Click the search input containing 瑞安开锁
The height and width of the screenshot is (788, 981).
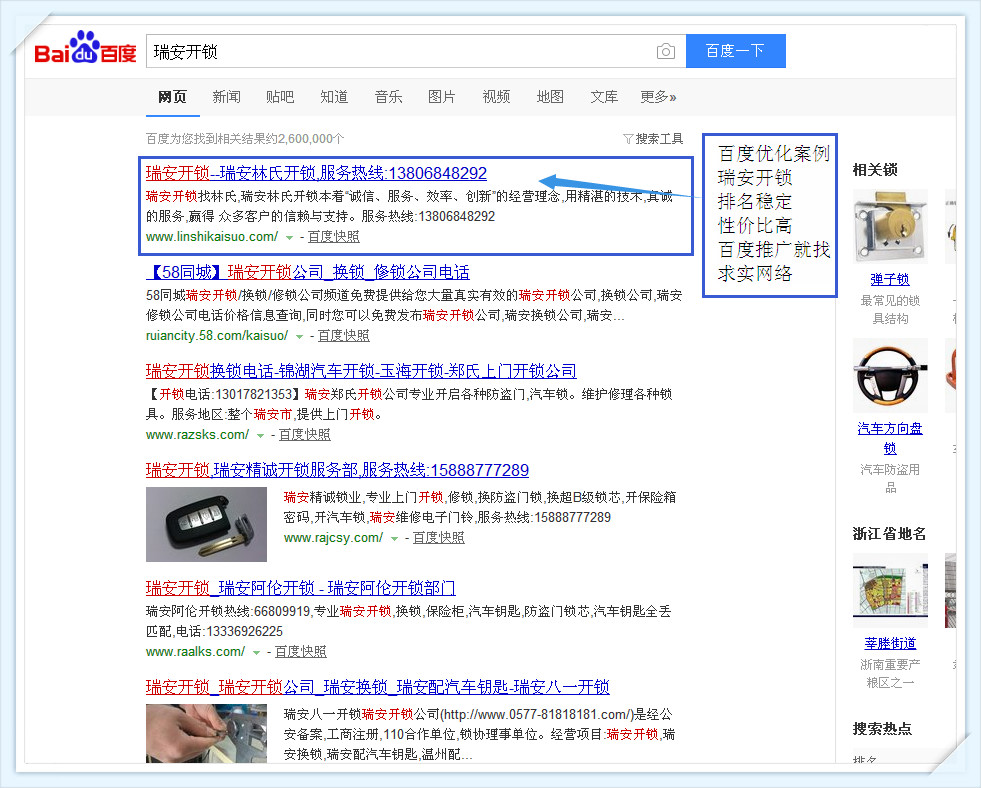click(400, 52)
